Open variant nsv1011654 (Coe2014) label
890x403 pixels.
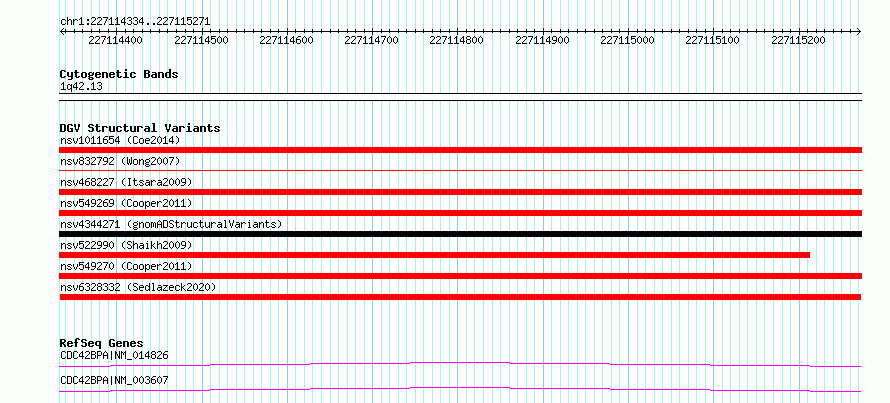(x=120, y=140)
